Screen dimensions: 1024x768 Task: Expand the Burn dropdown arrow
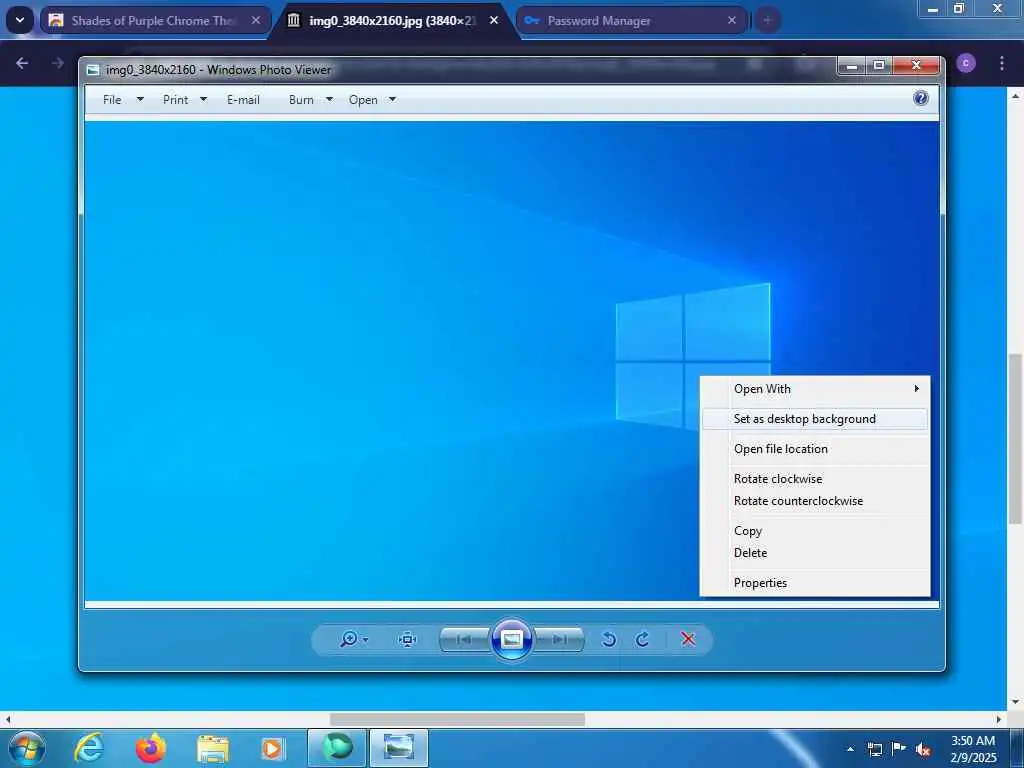(329, 100)
